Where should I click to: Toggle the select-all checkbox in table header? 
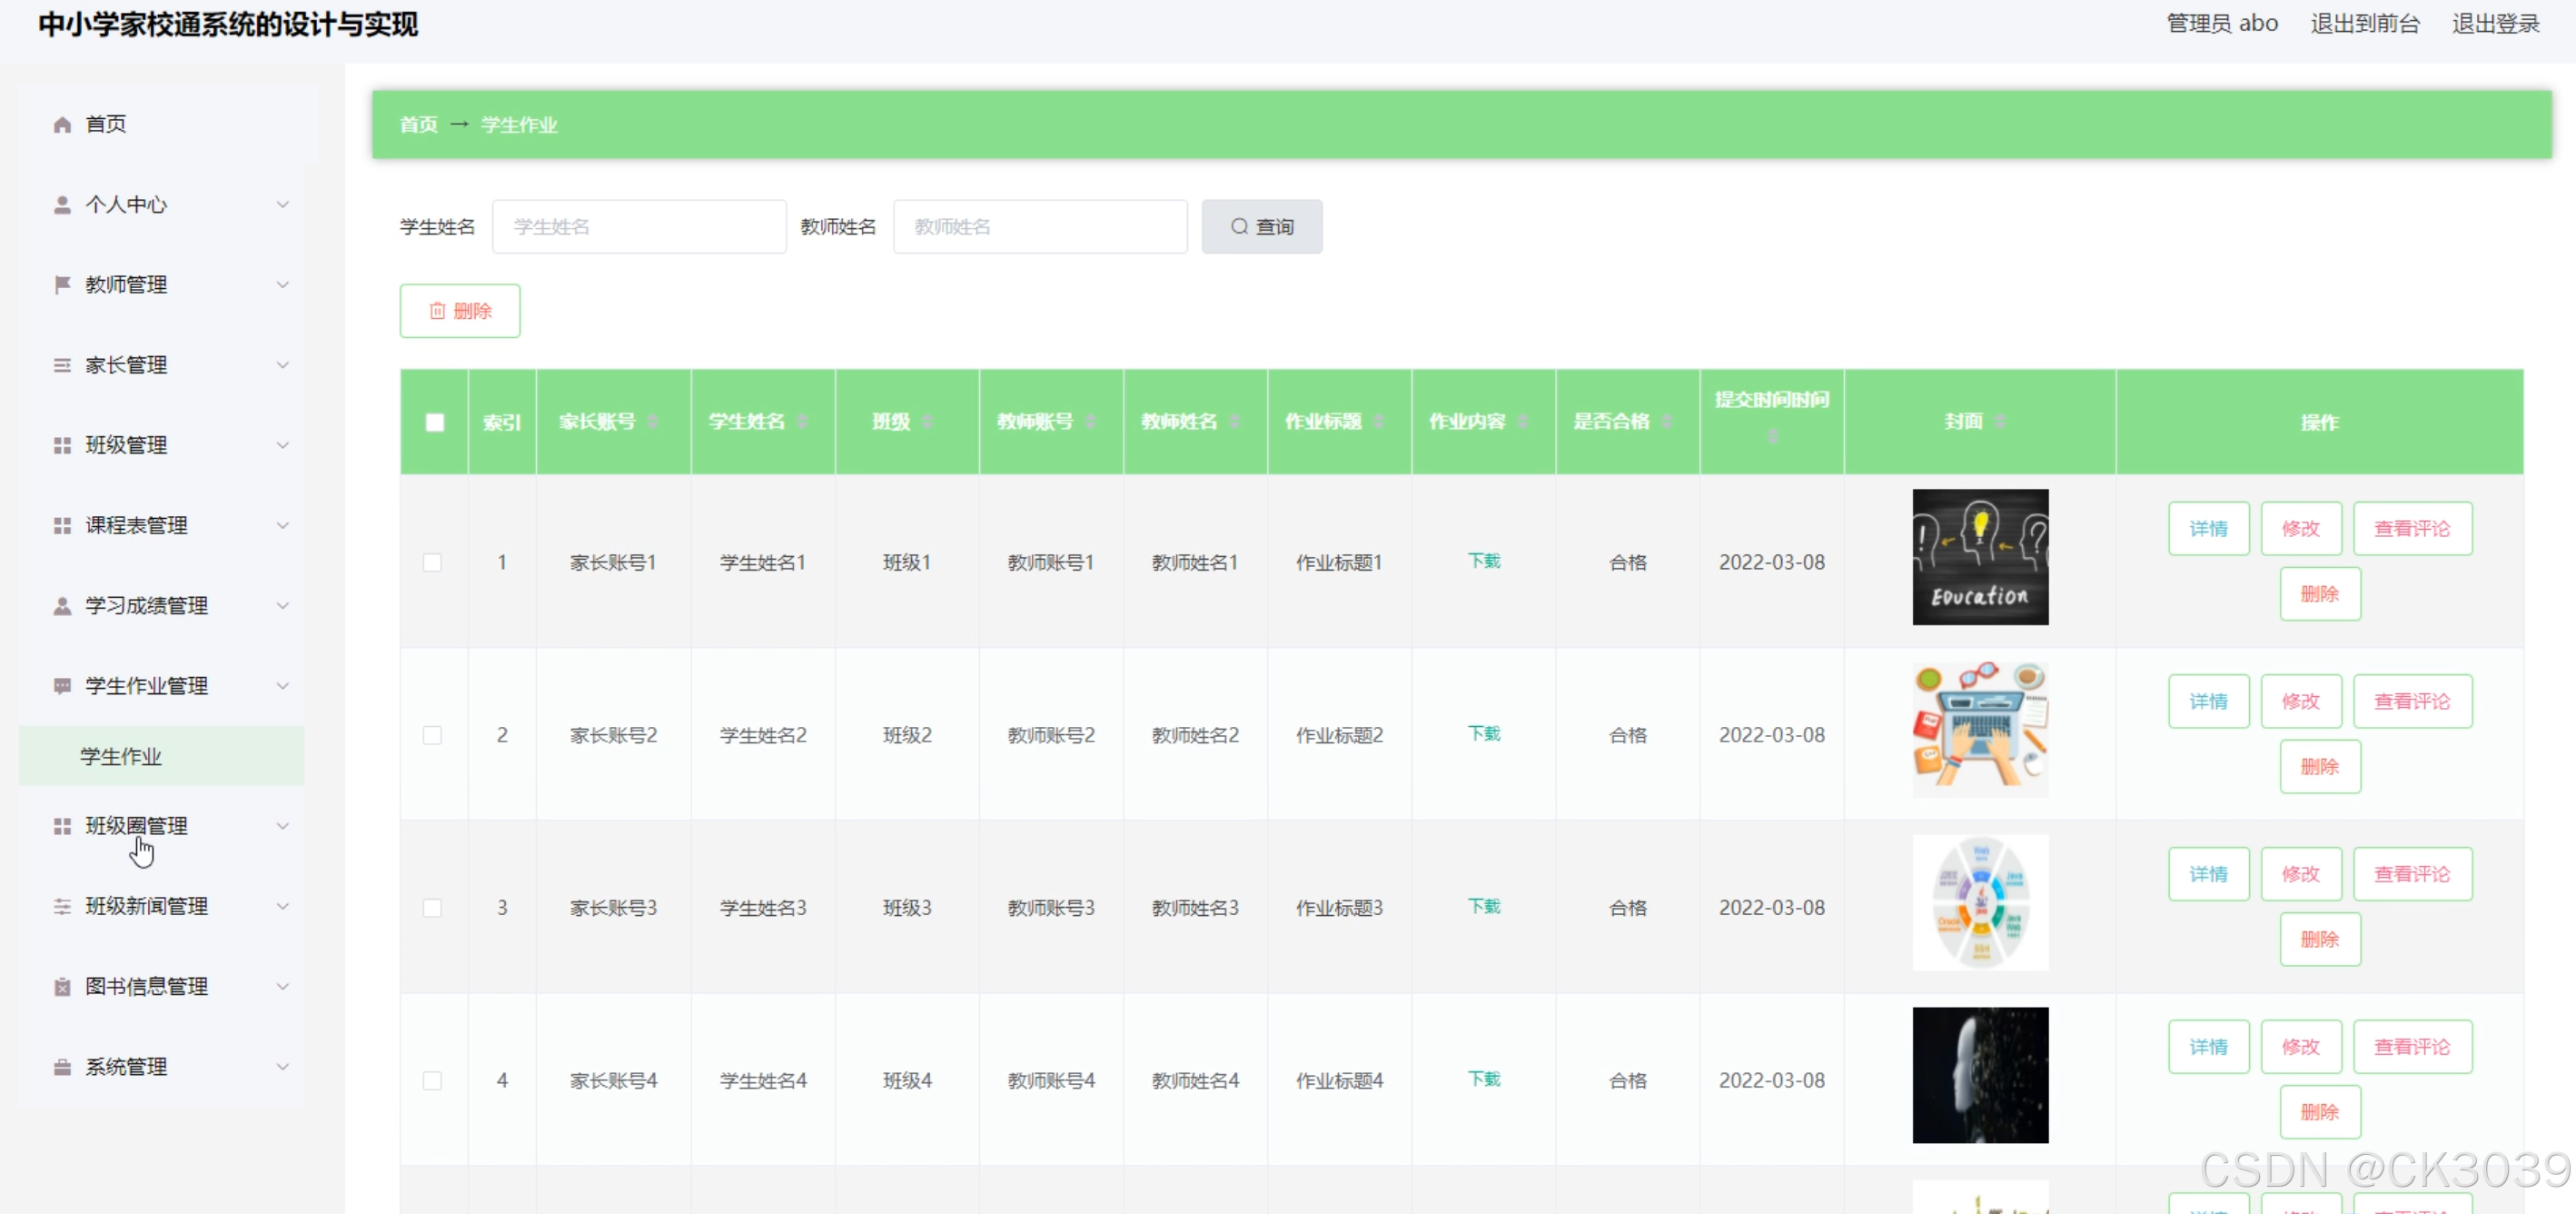(x=434, y=422)
